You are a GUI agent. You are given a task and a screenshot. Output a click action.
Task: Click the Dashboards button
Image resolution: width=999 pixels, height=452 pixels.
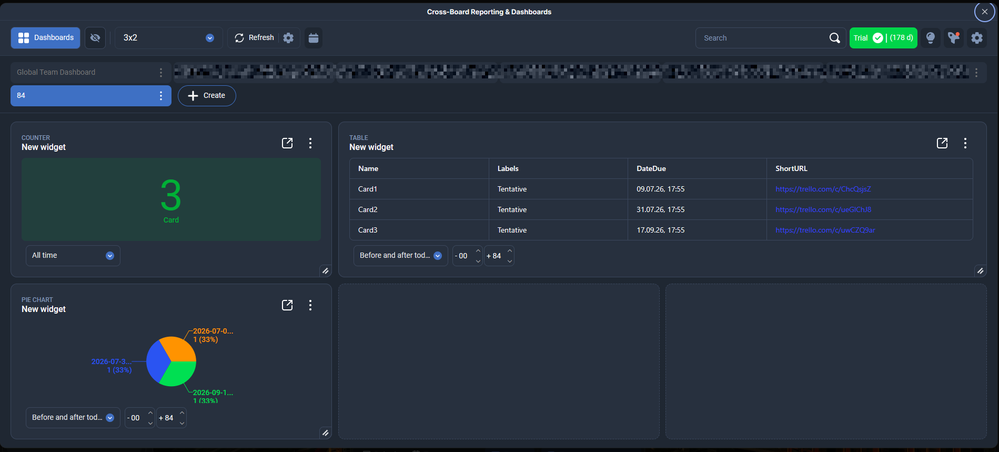[x=45, y=38]
